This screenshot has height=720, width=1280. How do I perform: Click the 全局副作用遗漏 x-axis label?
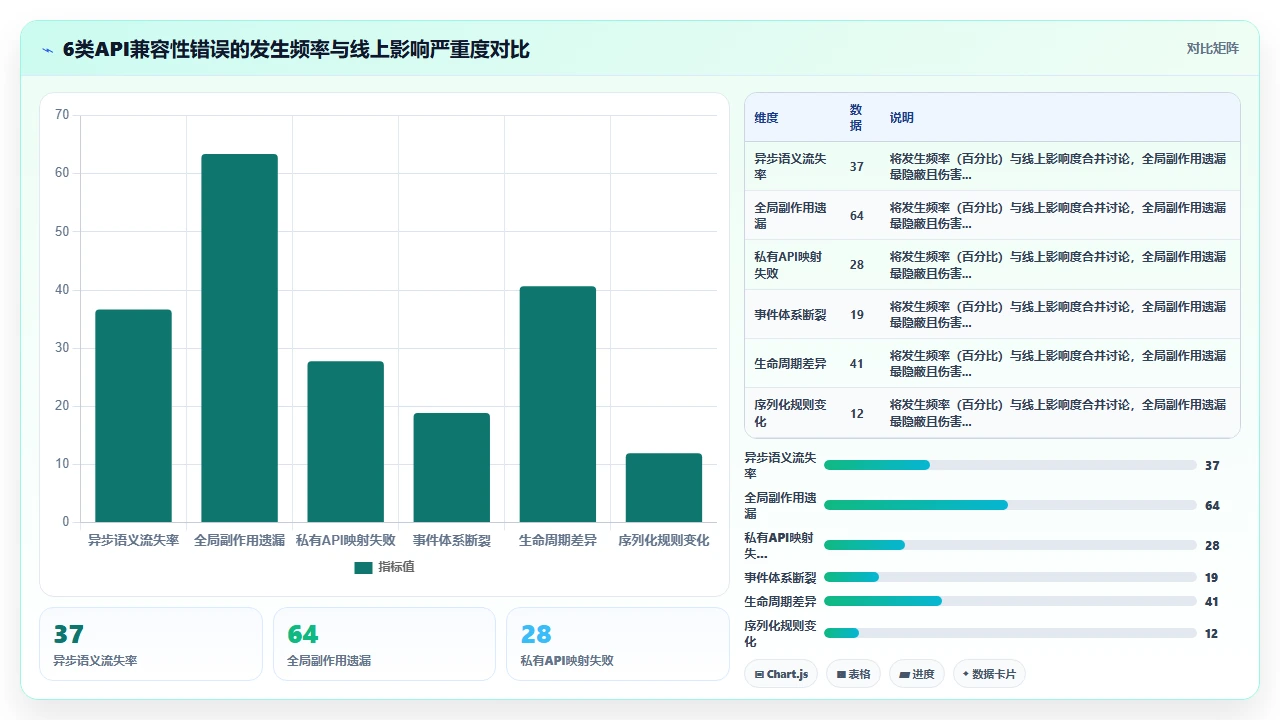240,540
